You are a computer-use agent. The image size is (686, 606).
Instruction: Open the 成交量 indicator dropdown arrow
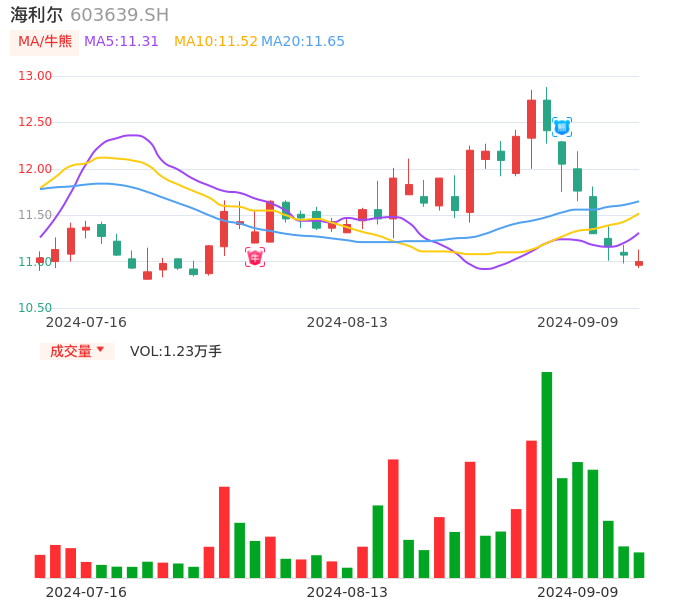pyautogui.click(x=100, y=350)
